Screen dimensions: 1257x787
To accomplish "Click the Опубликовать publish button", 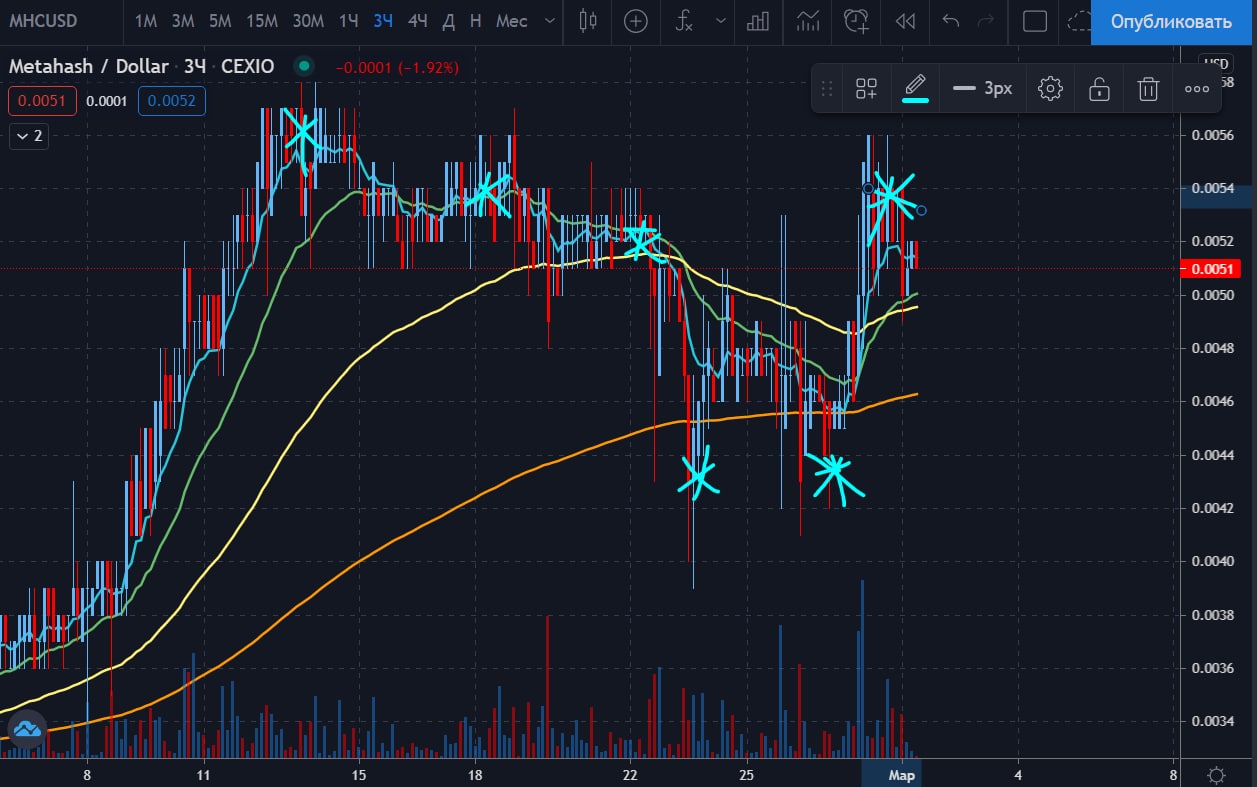I will 1173,22.
